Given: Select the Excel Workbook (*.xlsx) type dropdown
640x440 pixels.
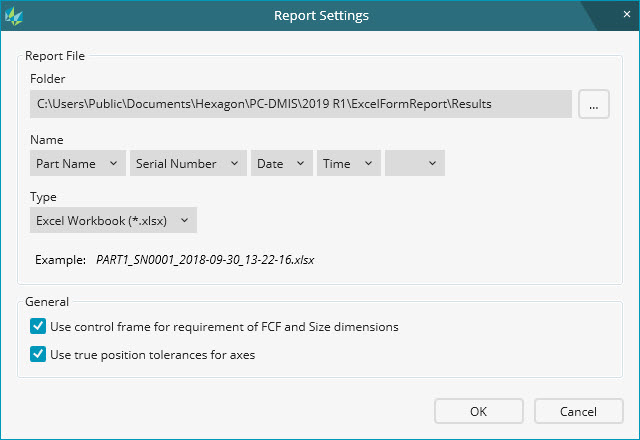Looking at the screenshot, I should click(113, 220).
